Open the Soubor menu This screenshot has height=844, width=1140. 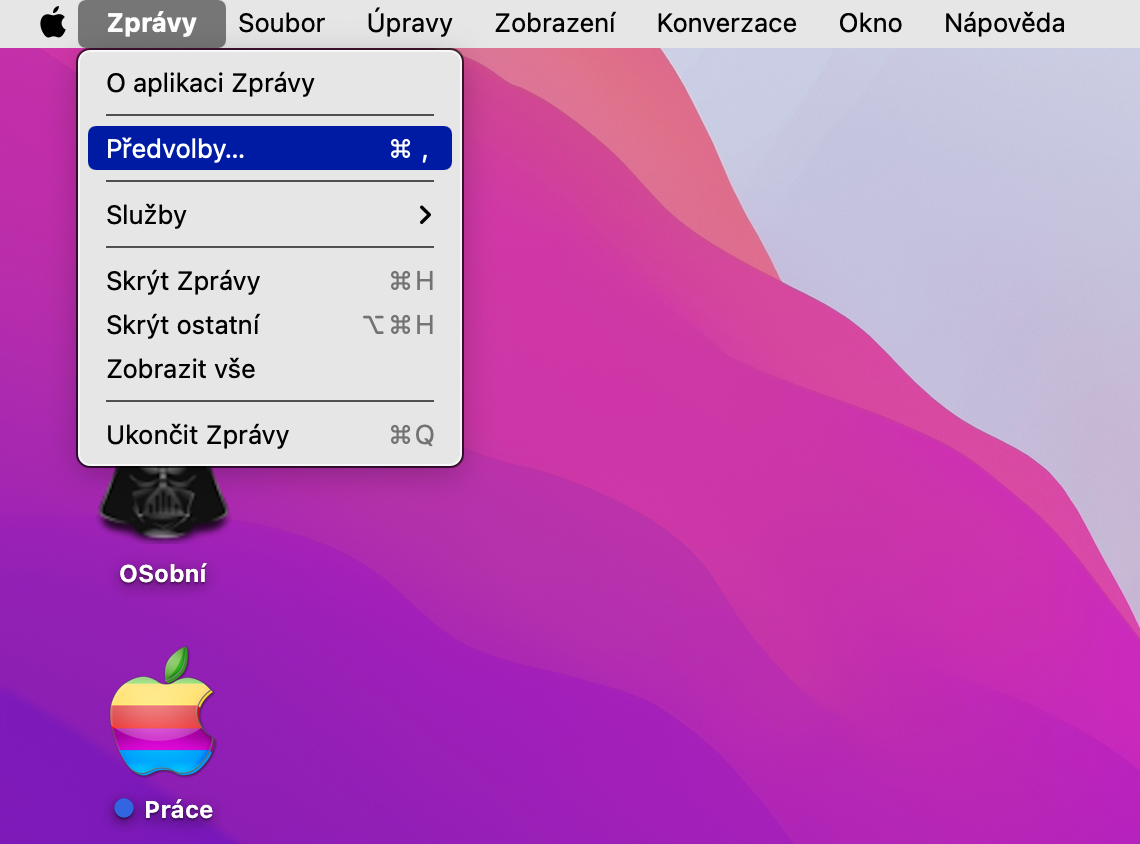281,23
